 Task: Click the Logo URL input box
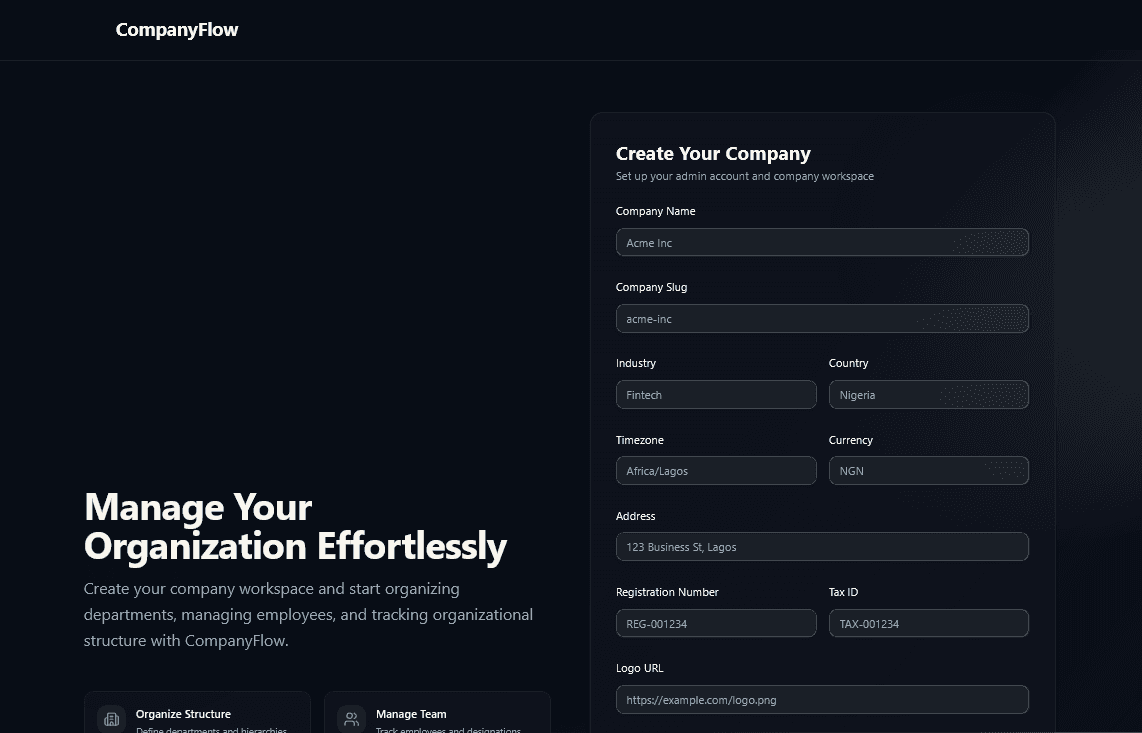[821, 700]
